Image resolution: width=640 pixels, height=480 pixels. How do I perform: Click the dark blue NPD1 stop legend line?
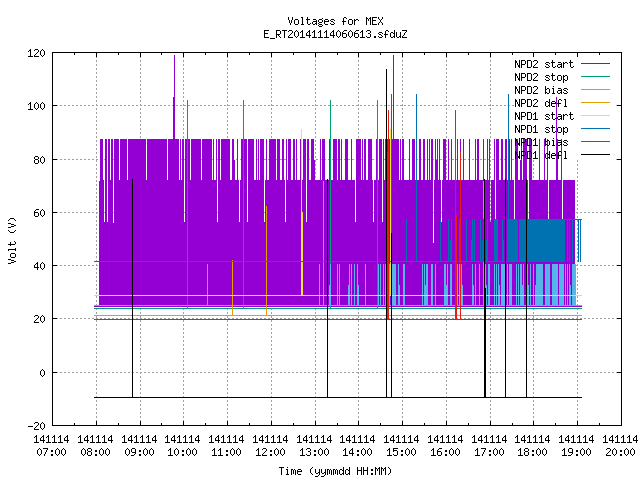pyautogui.click(x=596, y=129)
